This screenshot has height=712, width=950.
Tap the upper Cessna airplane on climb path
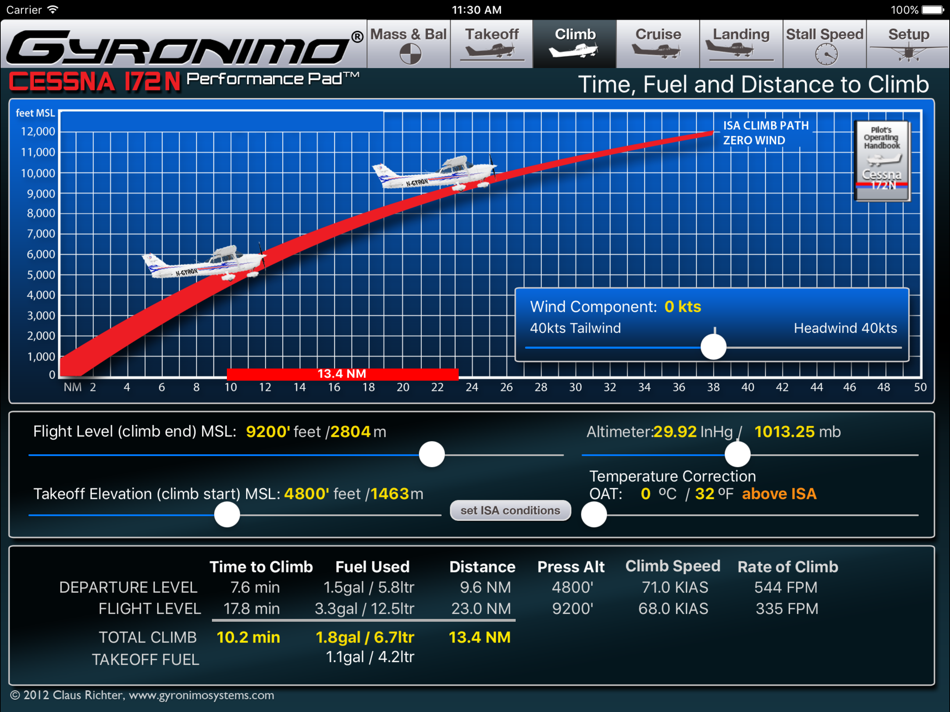coord(436,173)
